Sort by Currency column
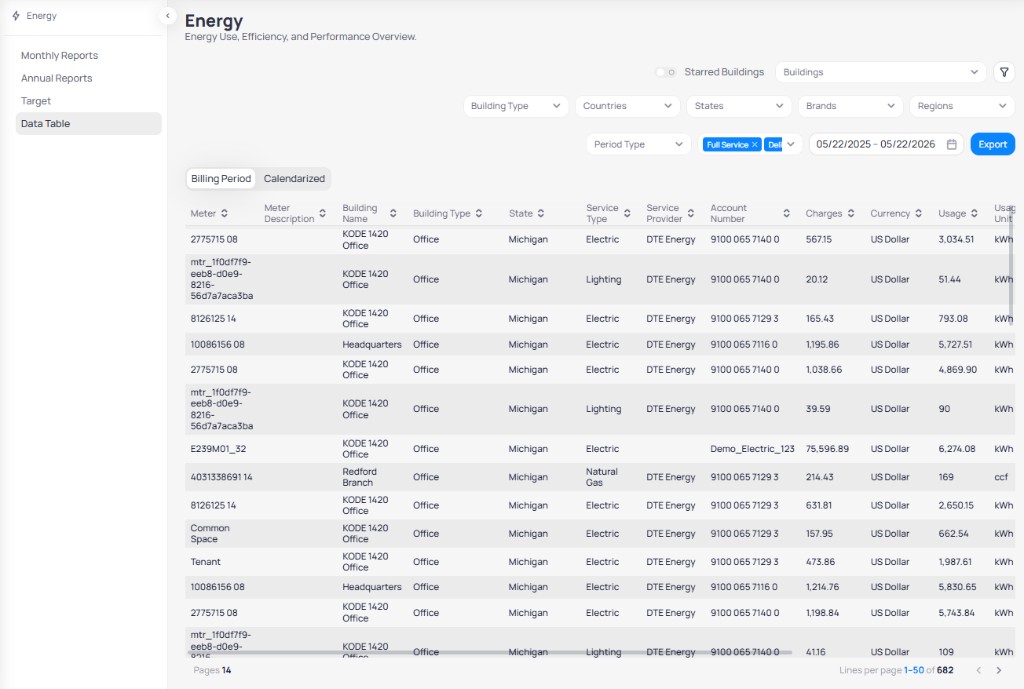1024x689 pixels. (918, 213)
